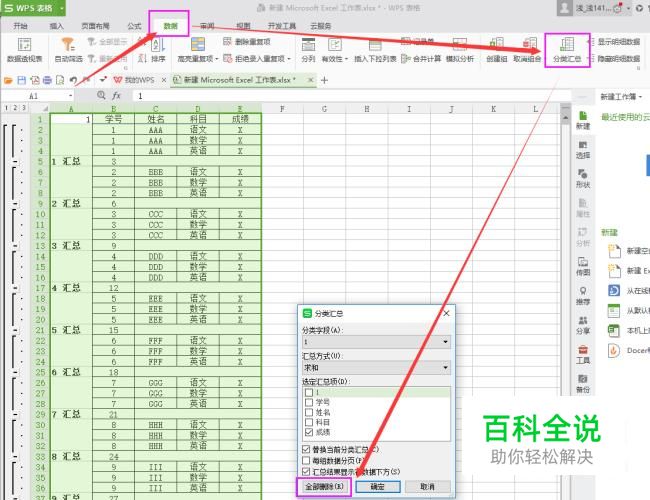650x500 pixels.
Task: Toggle 汇总结果显示在数据下方 checkbox
Action: click(306, 471)
